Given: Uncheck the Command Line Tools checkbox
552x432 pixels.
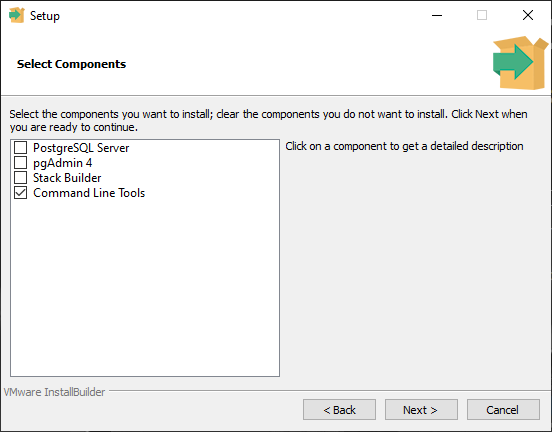Looking at the screenshot, I should point(20,193).
